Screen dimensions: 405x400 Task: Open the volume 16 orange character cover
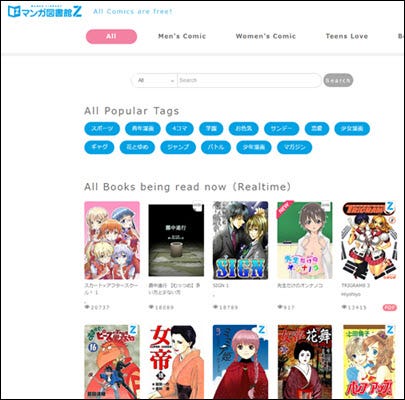(111, 362)
